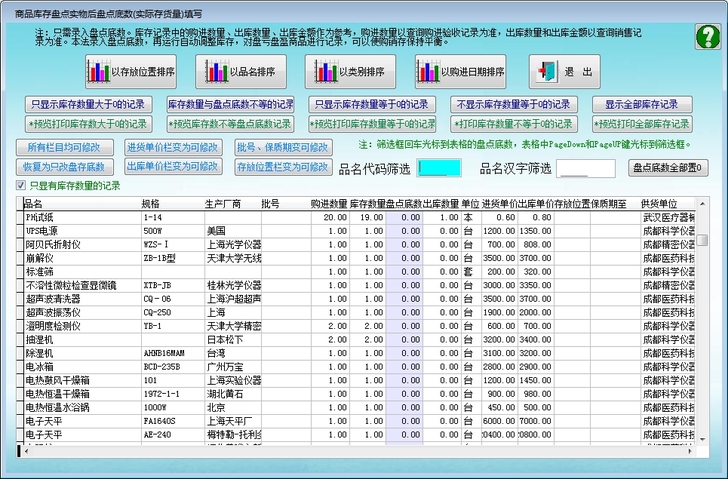Focus the 品名汉字筛选 input field
Viewport: 728px width, 479px height.
pyautogui.click(x=586, y=168)
